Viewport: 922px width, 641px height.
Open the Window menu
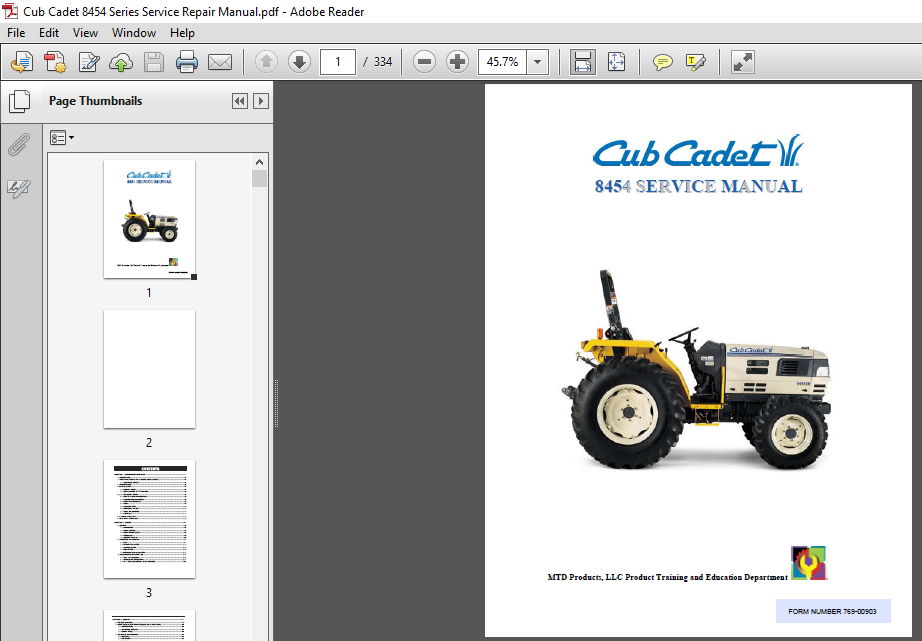134,33
